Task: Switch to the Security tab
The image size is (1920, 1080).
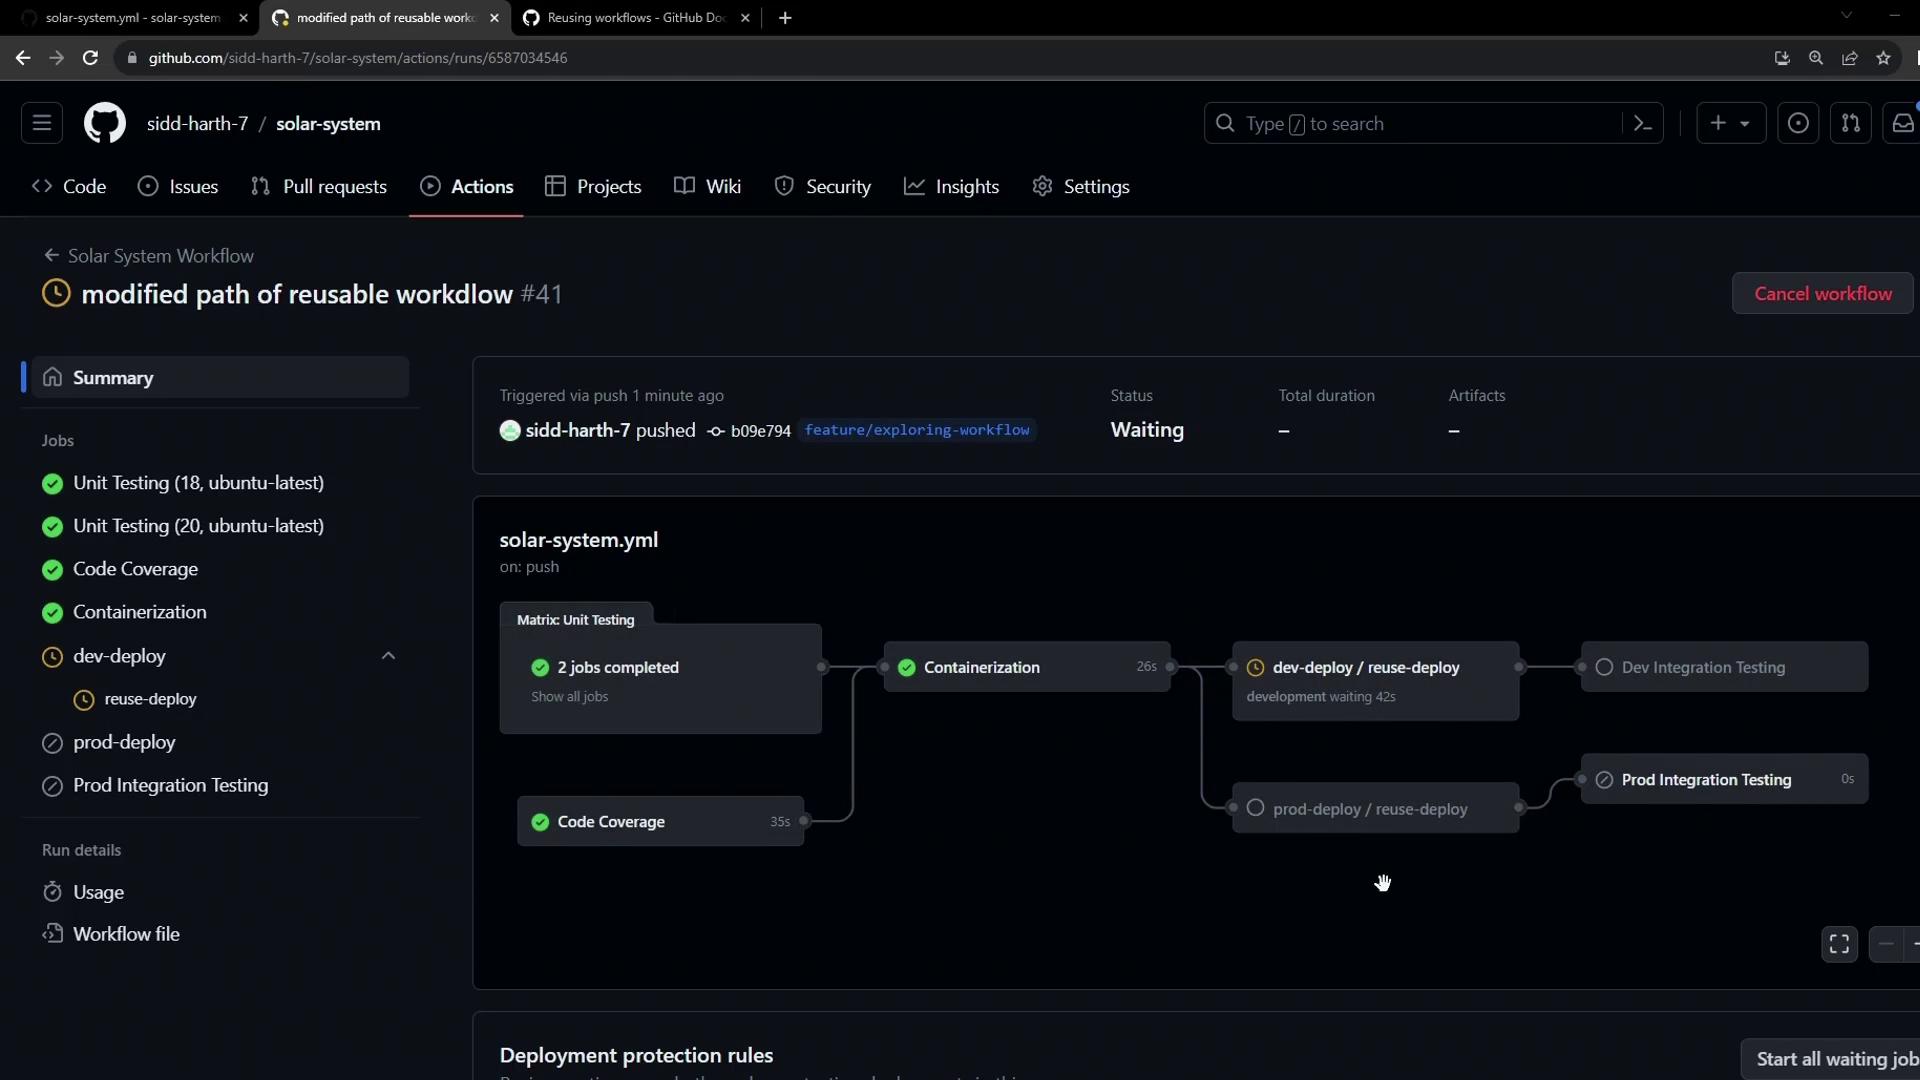Action: (823, 187)
